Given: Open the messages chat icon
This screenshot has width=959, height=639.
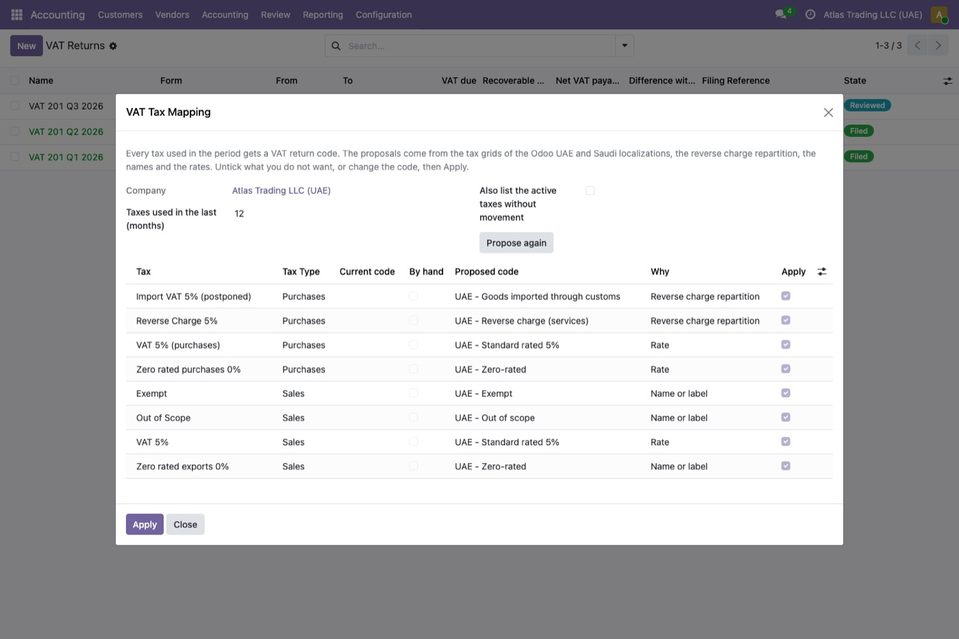Looking at the screenshot, I should (781, 14).
